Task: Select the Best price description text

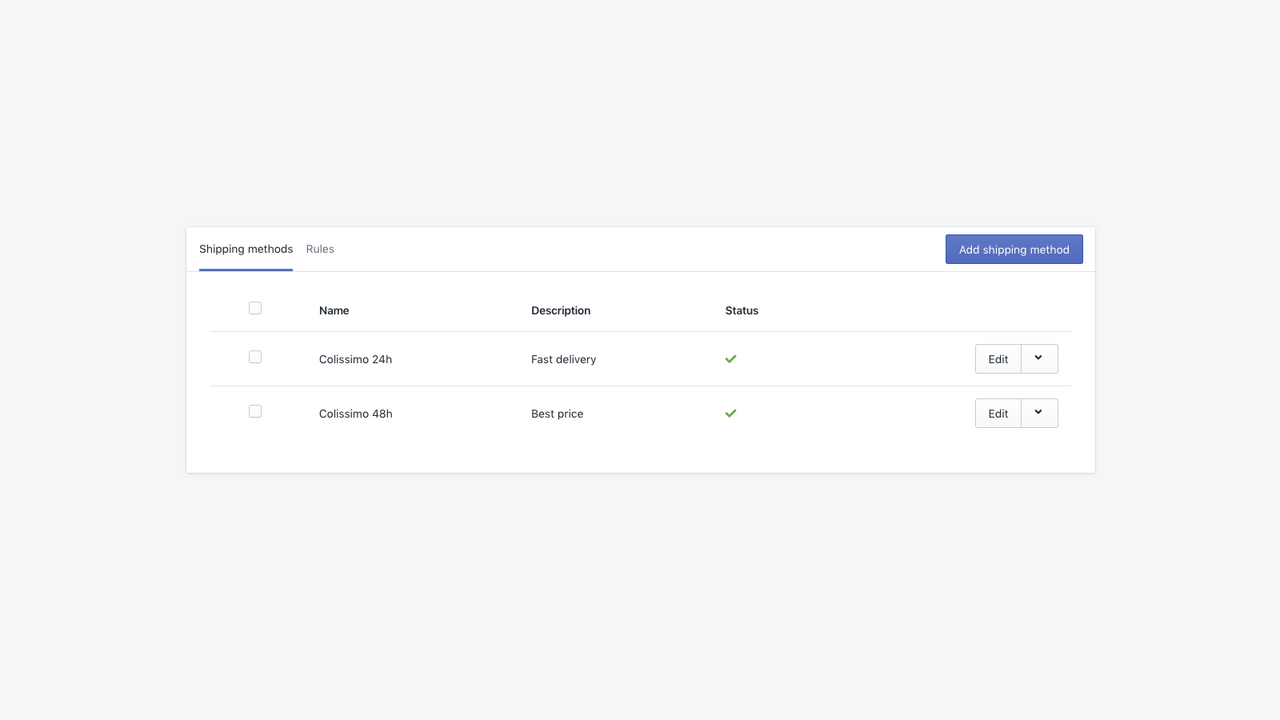Action: pyautogui.click(x=557, y=413)
